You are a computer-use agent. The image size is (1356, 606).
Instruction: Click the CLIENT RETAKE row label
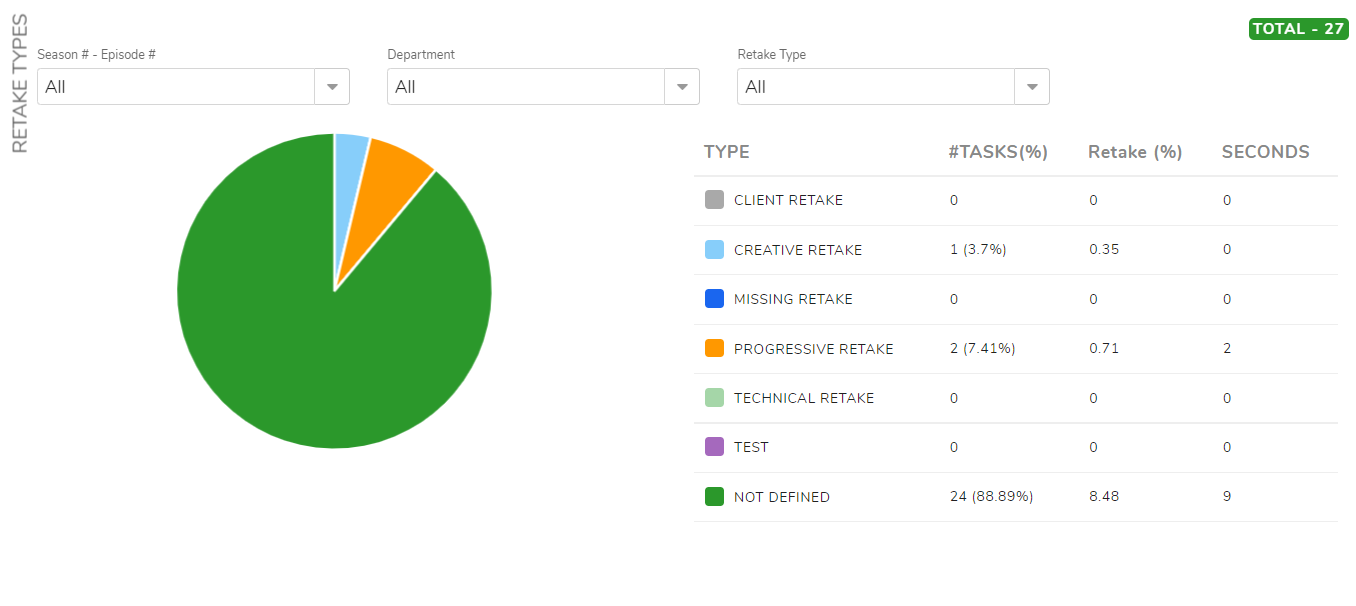788,200
